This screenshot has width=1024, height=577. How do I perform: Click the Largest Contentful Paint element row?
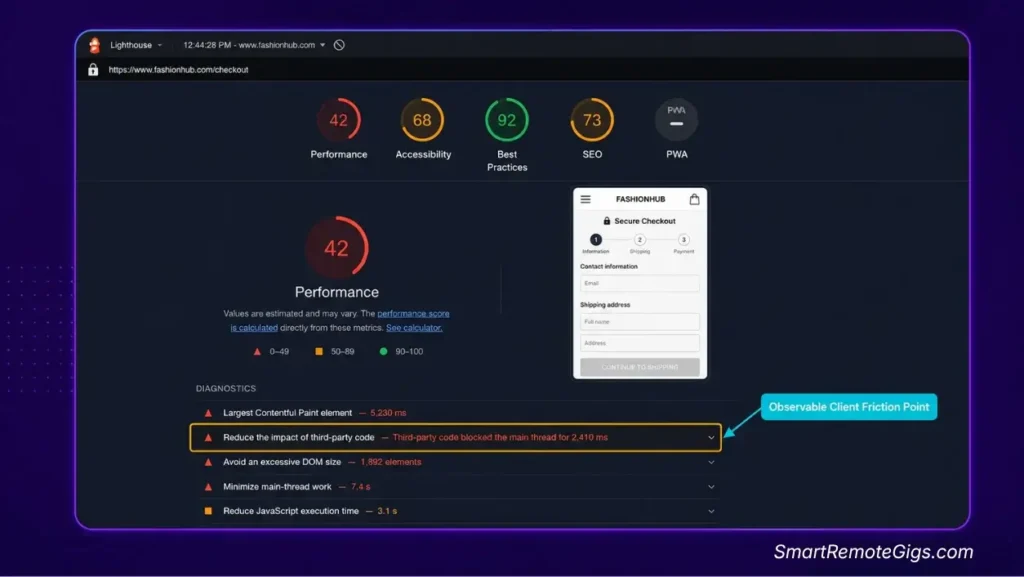click(457, 413)
